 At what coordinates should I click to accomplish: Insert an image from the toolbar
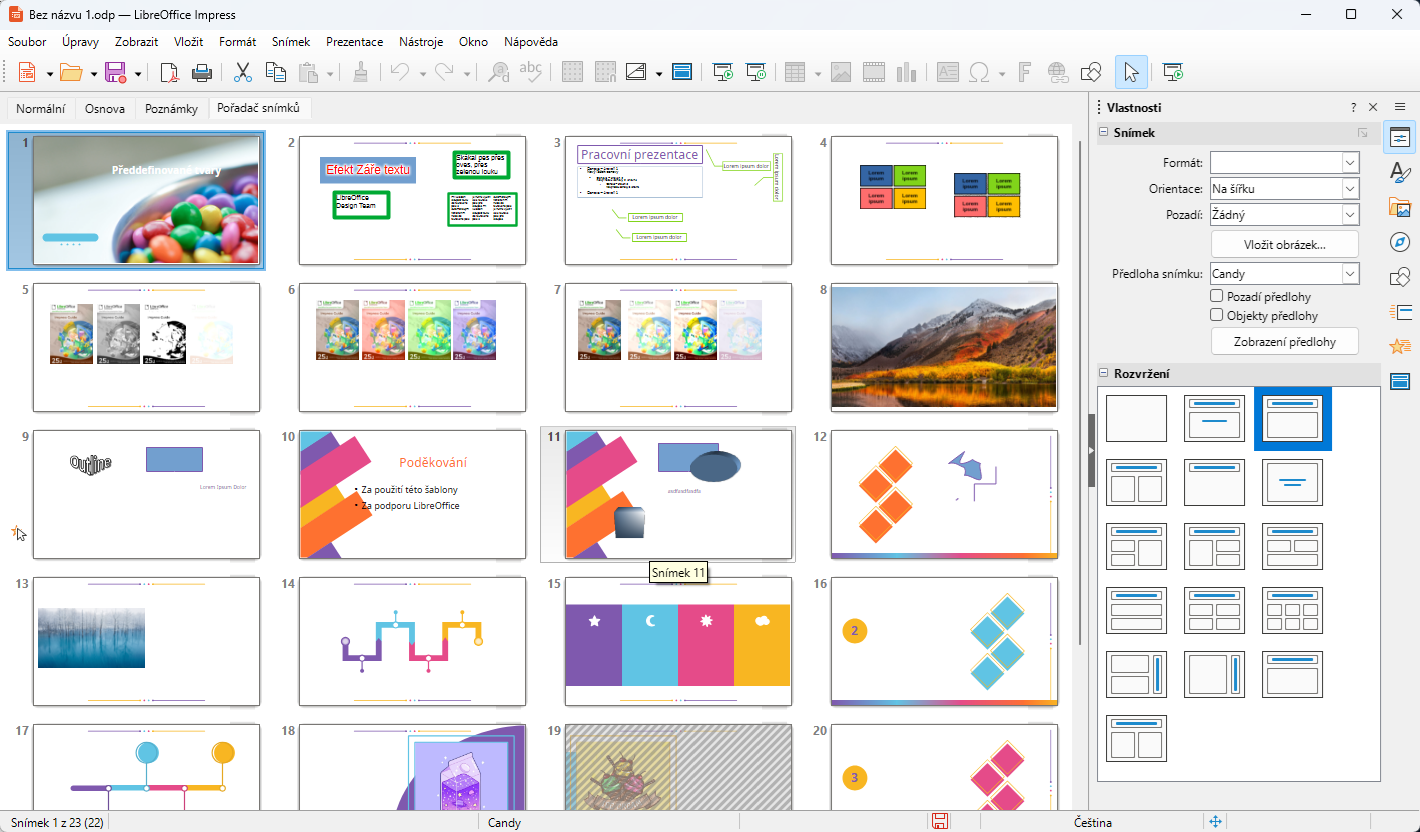tap(841, 72)
